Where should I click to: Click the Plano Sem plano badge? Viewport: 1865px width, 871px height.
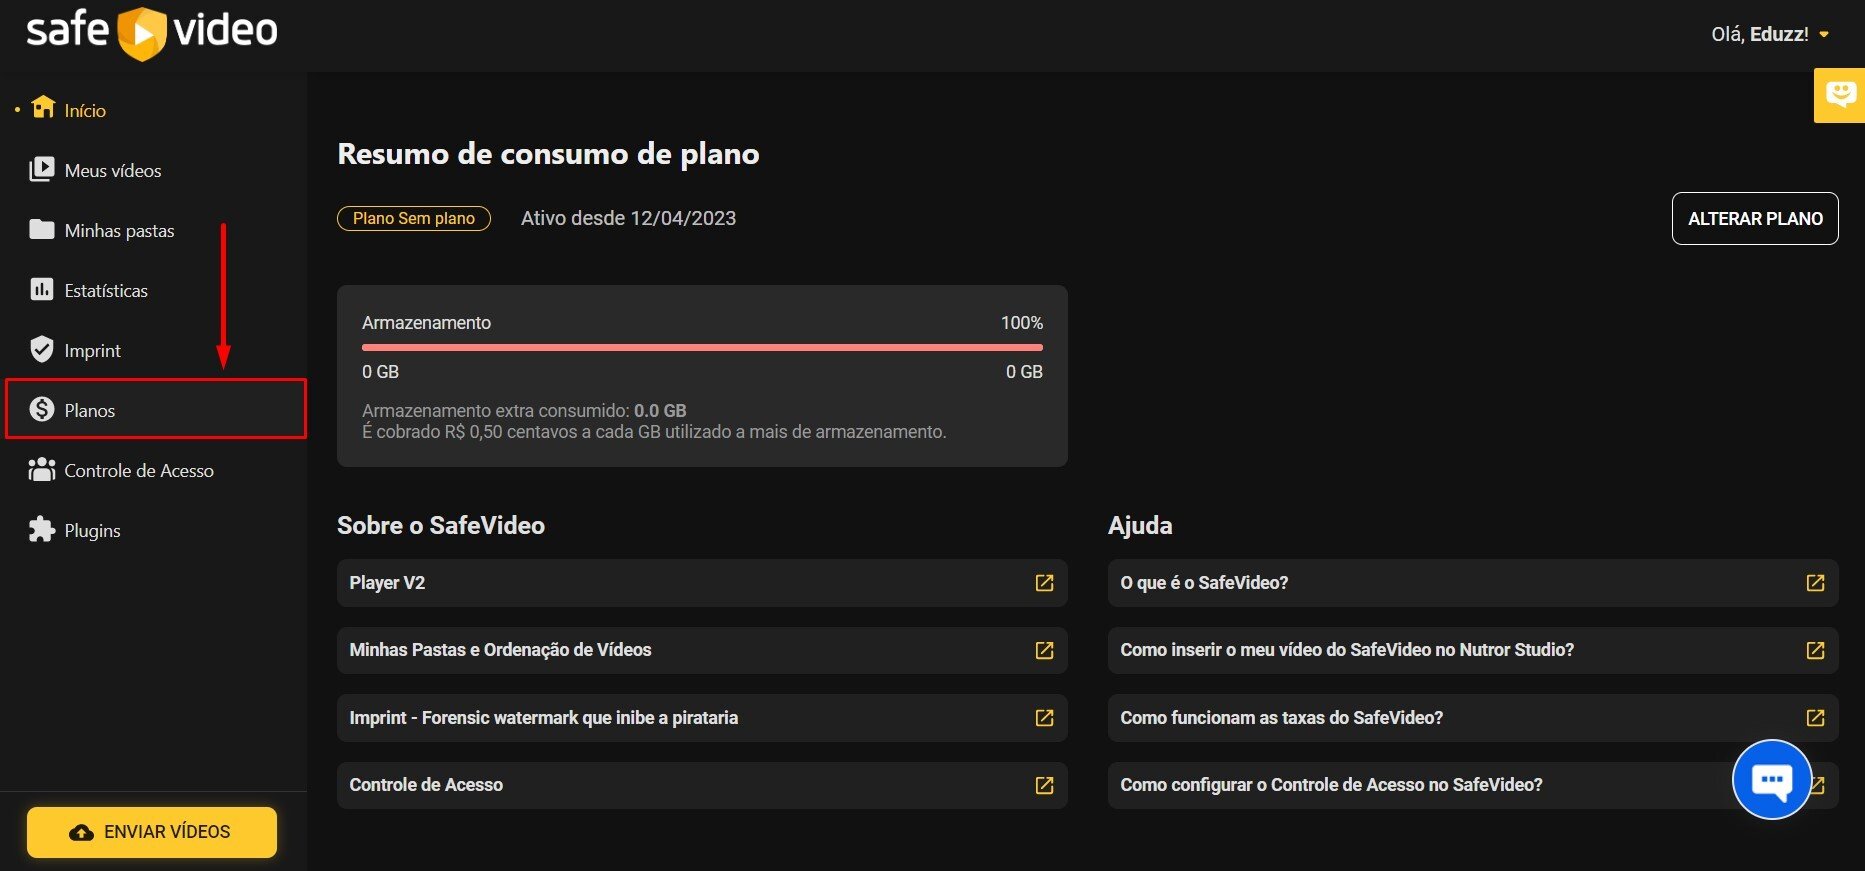tap(414, 218)
